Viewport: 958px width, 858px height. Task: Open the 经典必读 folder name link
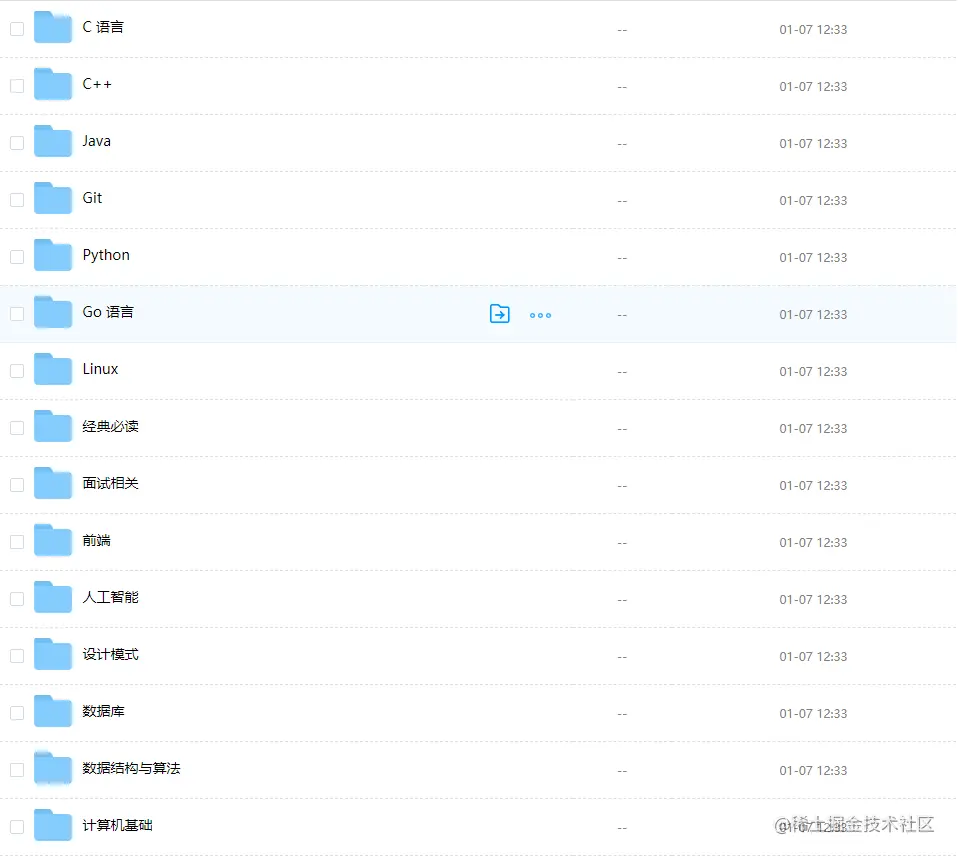click(111, 427)
